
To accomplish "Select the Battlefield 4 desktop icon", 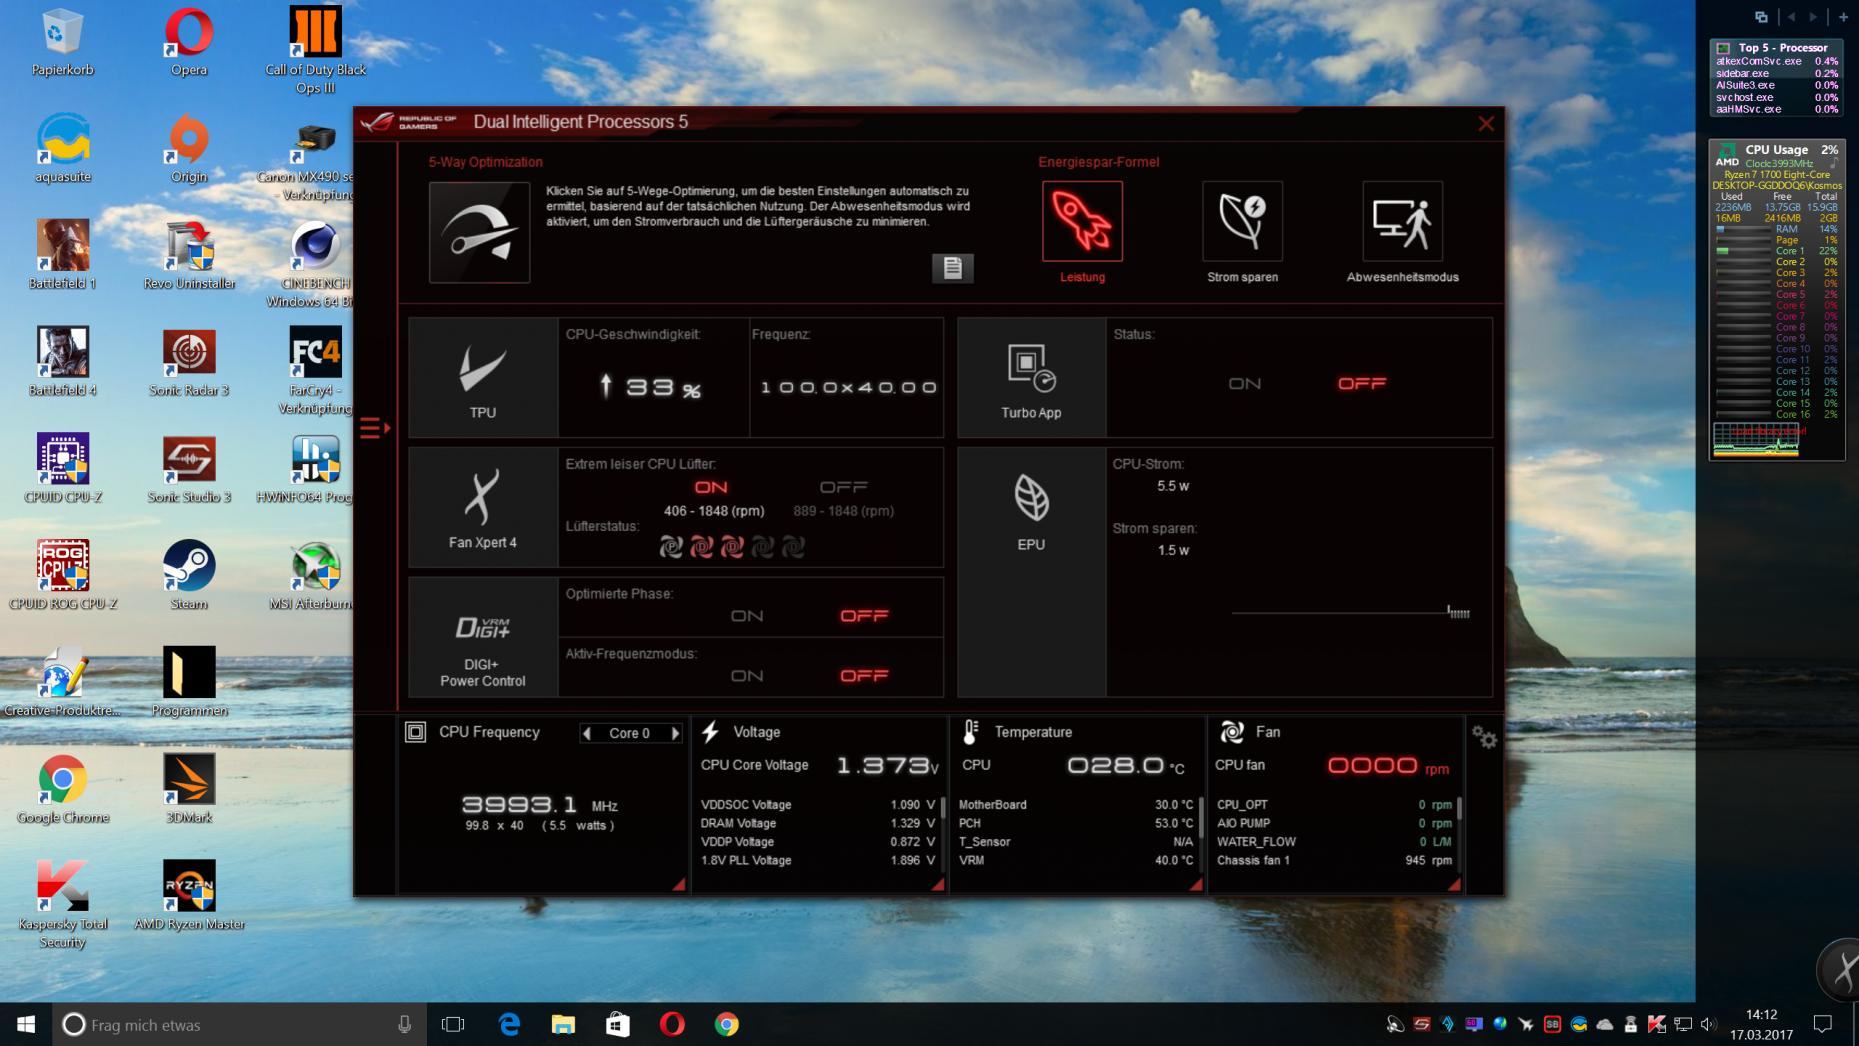I will [x=62, y=363].
